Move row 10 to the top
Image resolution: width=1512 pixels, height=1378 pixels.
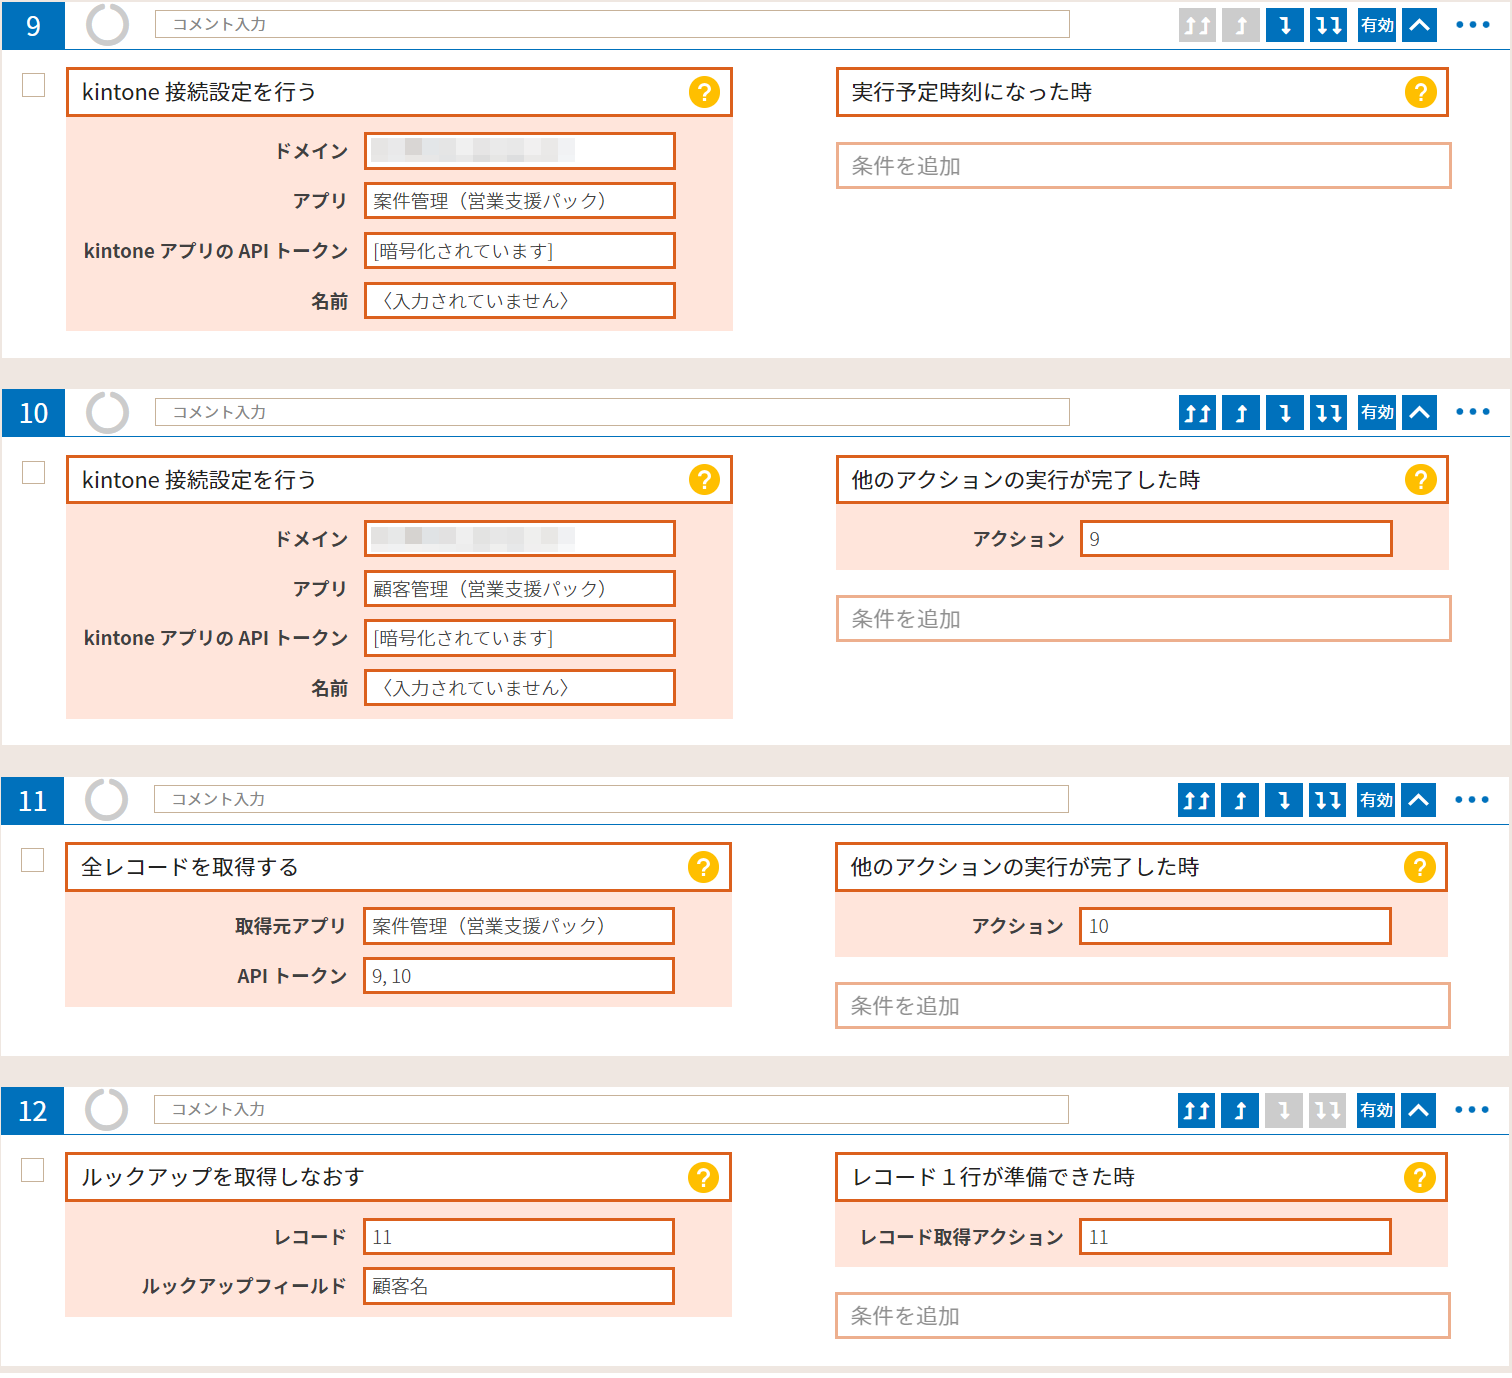[x=1198, y=412]
